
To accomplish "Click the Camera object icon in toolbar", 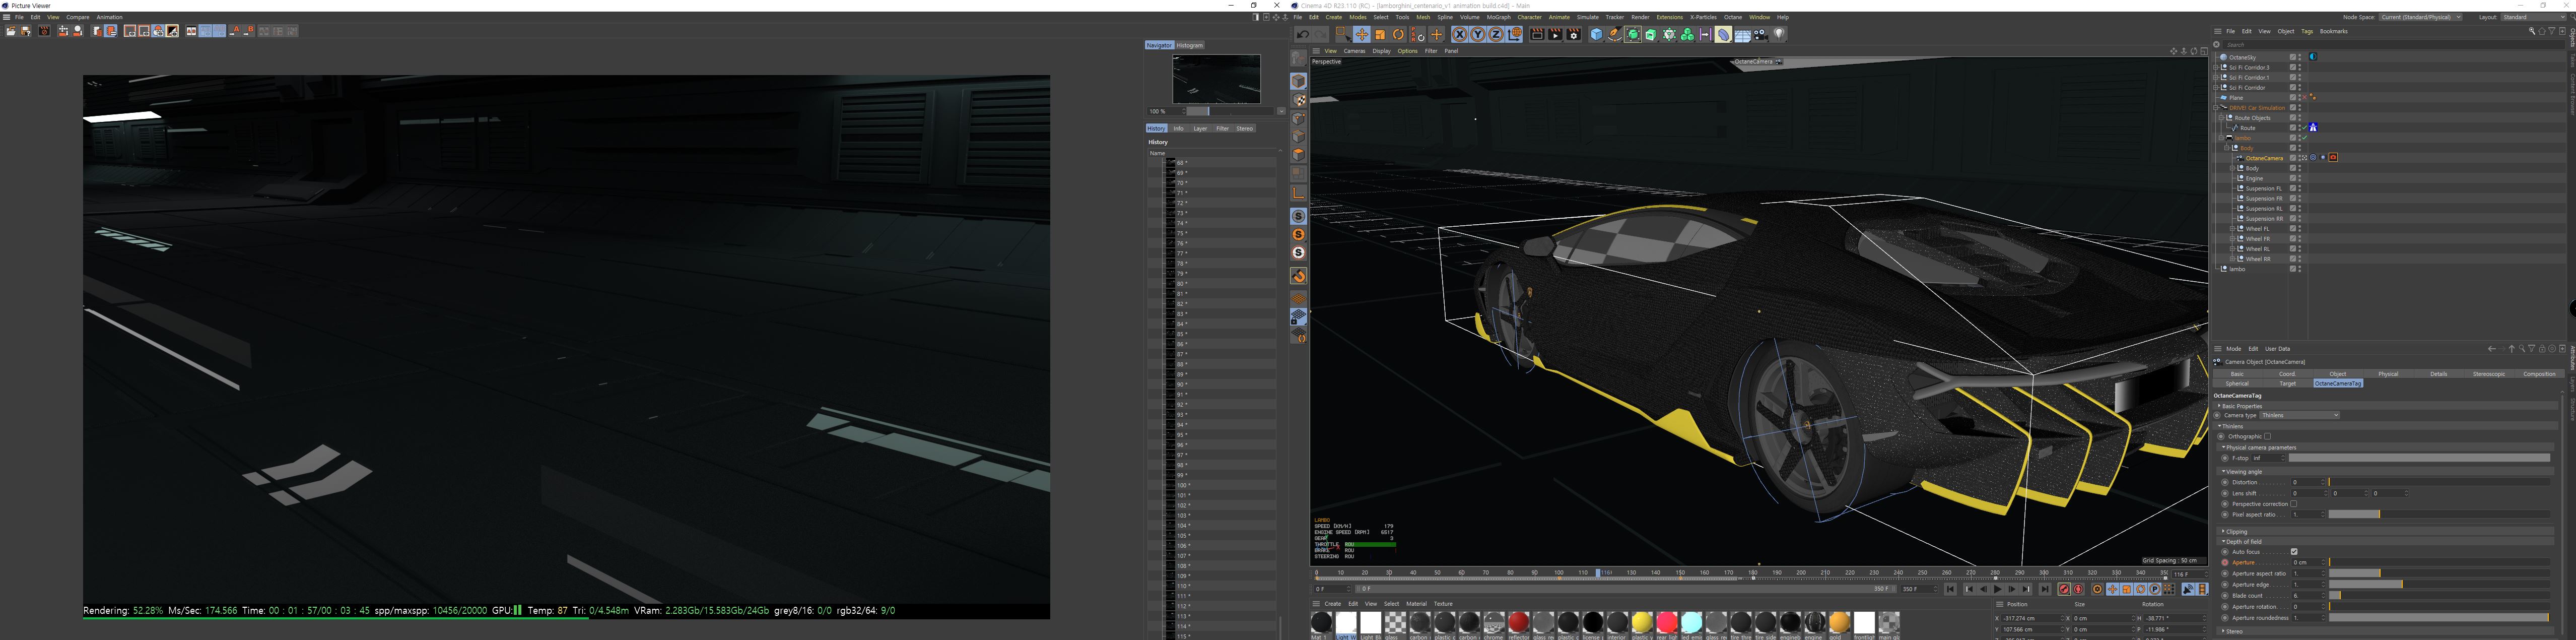I will click(x=1761, y=34).
